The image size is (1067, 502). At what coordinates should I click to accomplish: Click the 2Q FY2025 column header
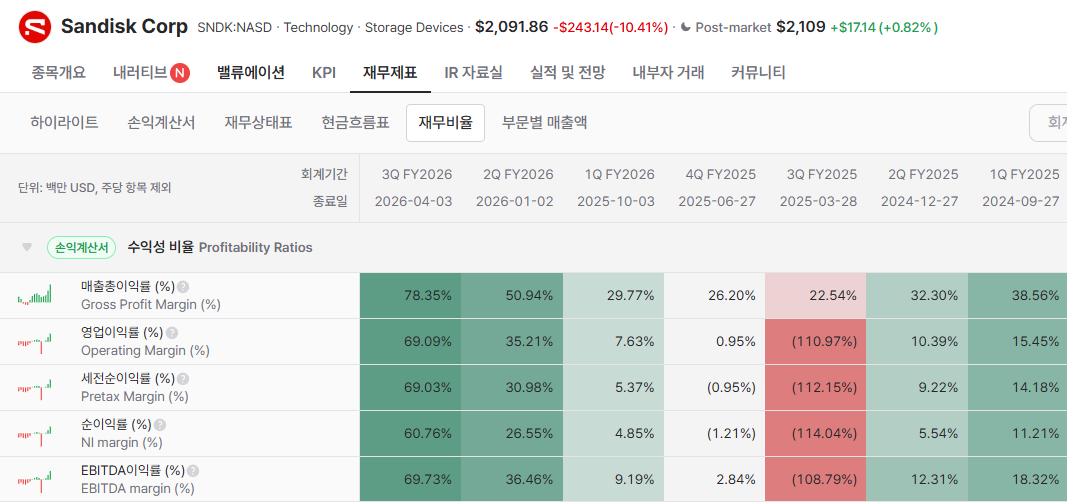[924, 174]
